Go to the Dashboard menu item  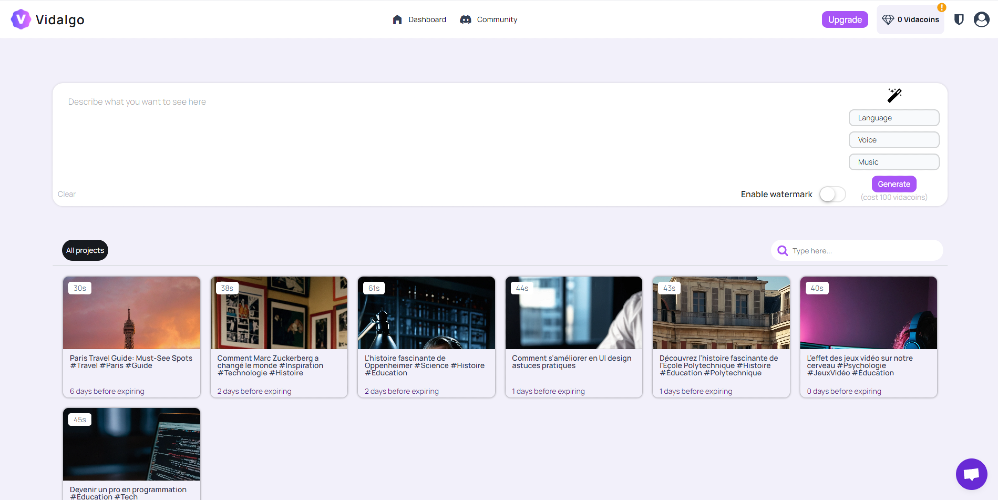pos(419,20)
